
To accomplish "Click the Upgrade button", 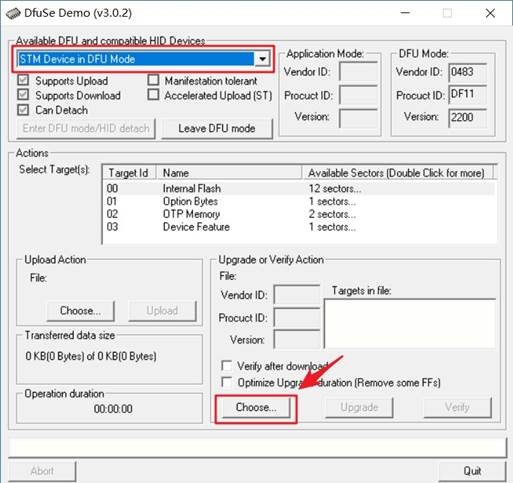I will point(359,407).
